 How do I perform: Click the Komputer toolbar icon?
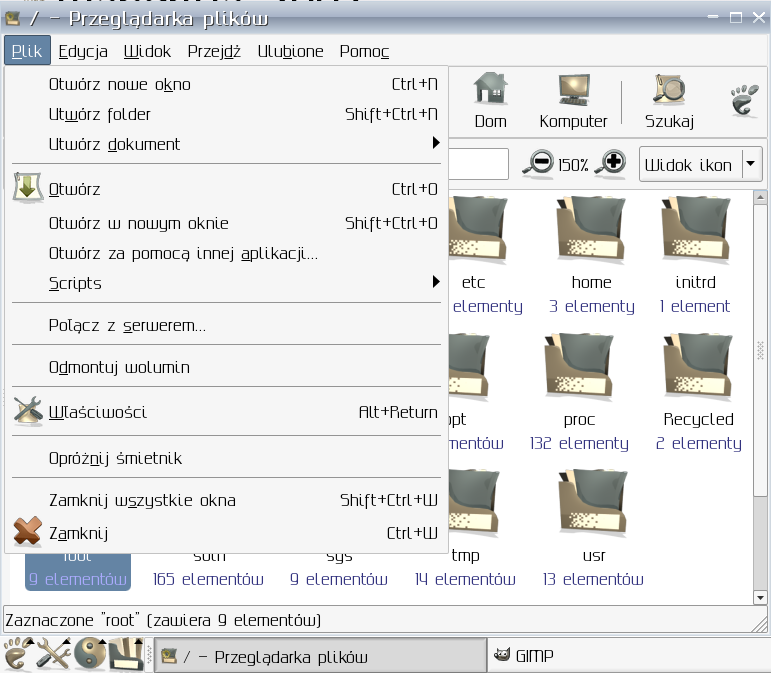click(573, 101)
